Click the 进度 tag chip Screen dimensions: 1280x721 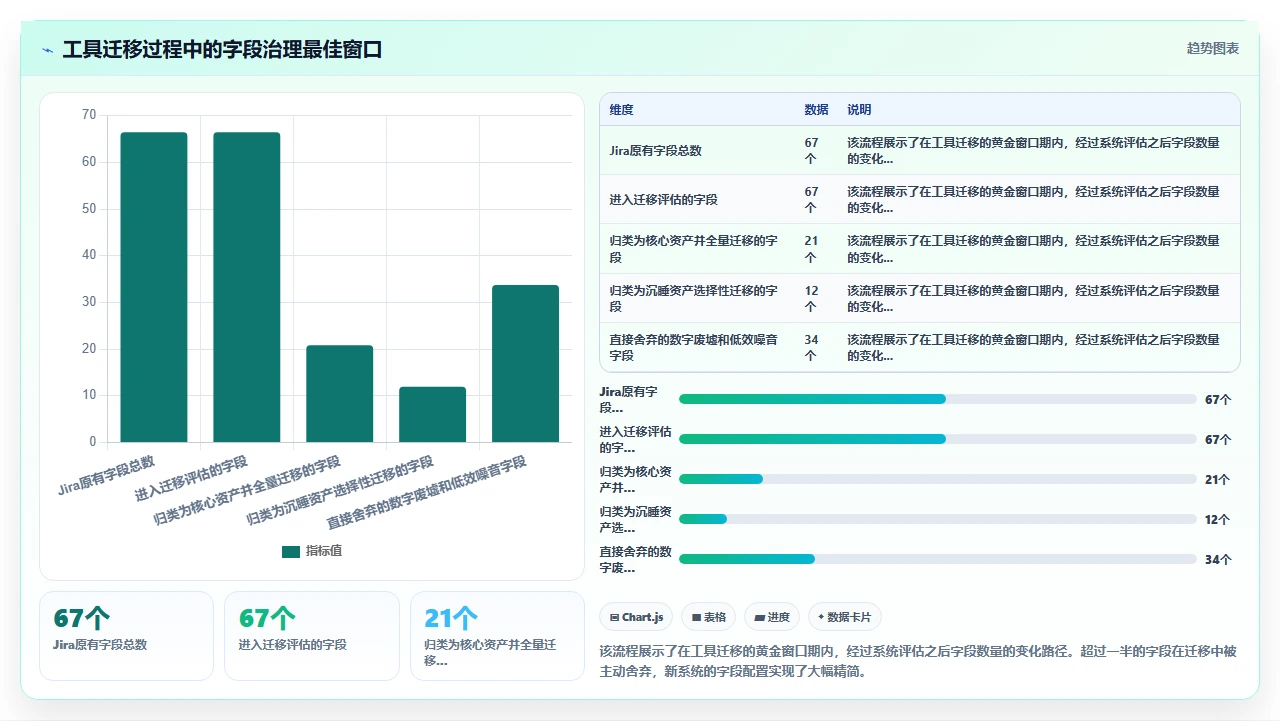pos(772,617)
